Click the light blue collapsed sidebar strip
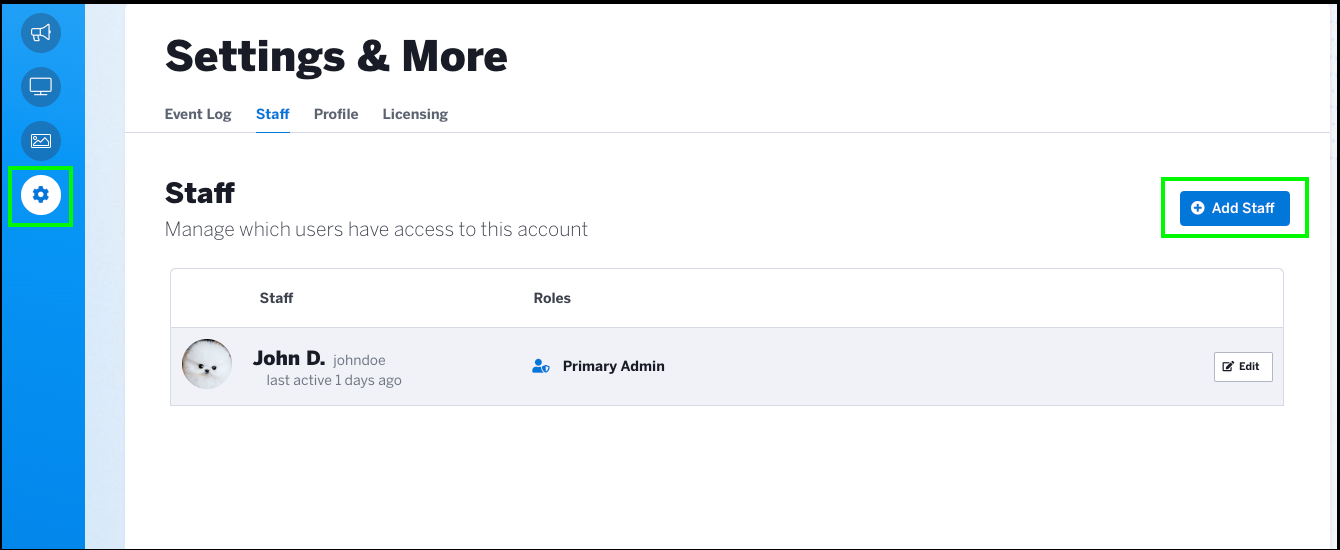Viewport: 1340px width, 550px height. click(x=105, y=275)
